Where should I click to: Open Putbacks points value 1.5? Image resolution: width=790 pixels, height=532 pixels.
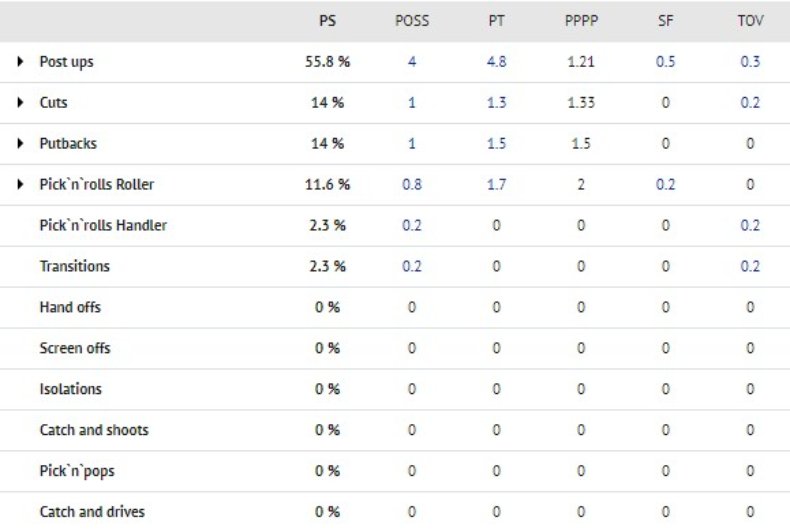tap(496, 144)
